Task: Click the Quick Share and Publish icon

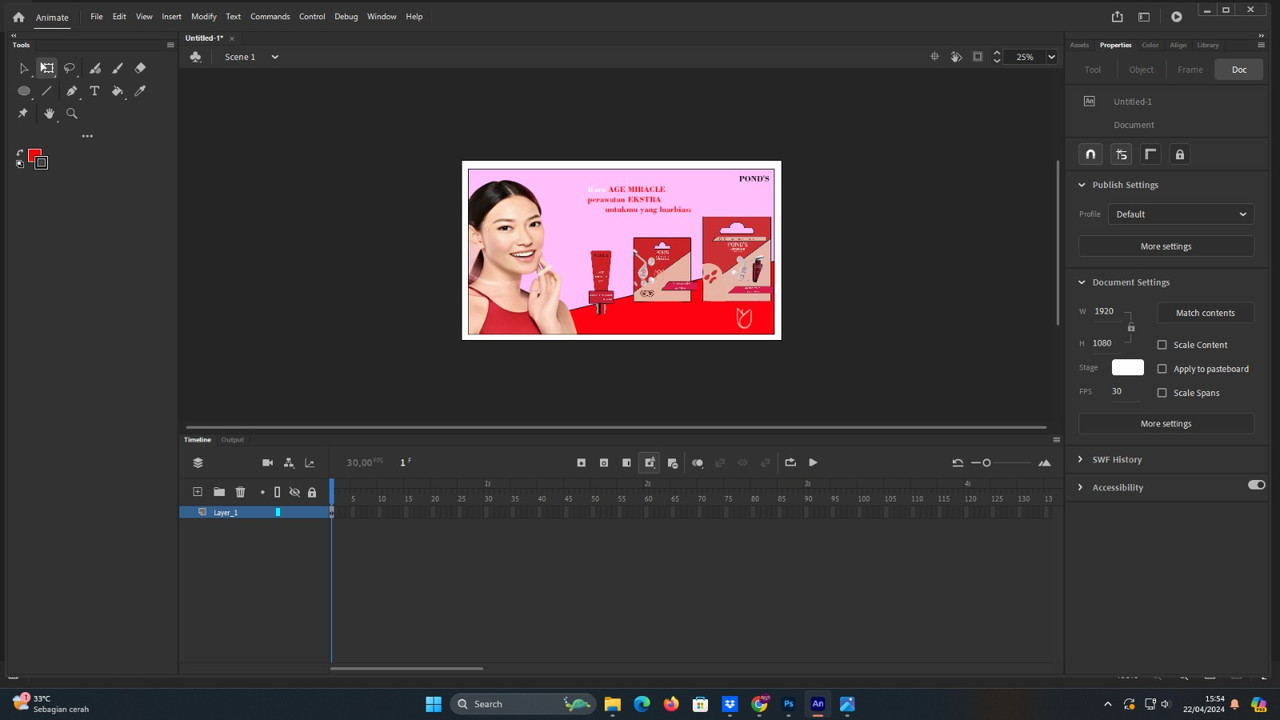Action: [x=1117, y=17]
